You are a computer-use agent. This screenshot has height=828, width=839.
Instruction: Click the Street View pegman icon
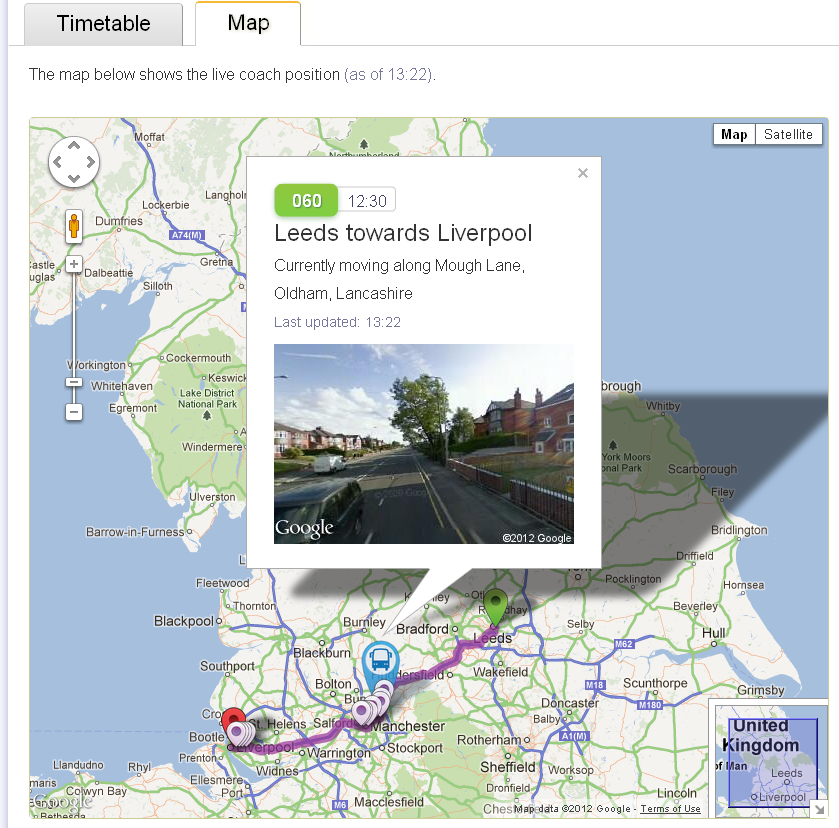(x=74, y=226)
